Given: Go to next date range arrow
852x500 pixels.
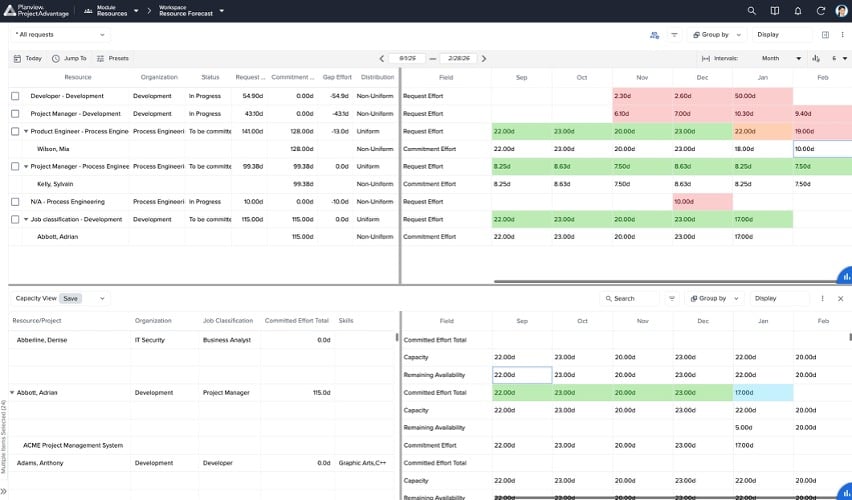Looking at the screenshot, I should (x=484, y=58).
